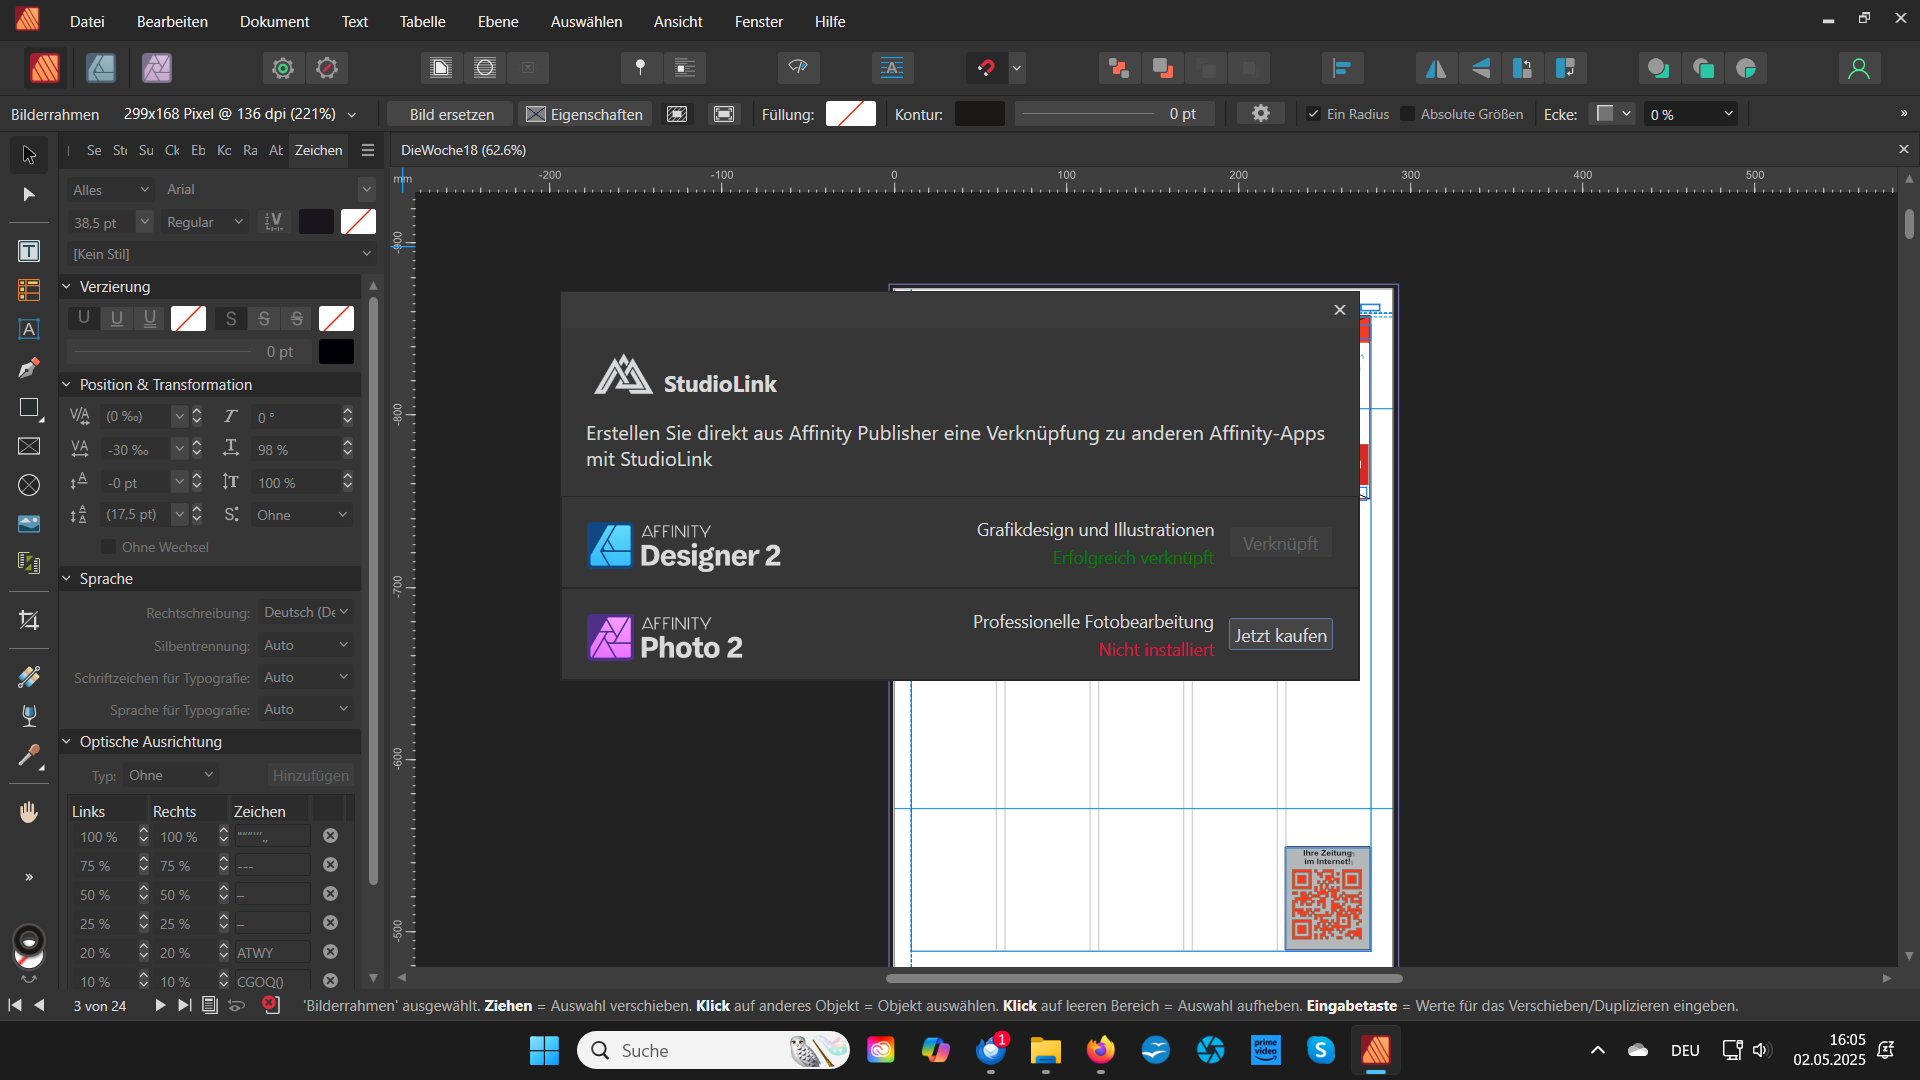
Task: Select the View (hand) tool
Action: [x=29, y=812]
